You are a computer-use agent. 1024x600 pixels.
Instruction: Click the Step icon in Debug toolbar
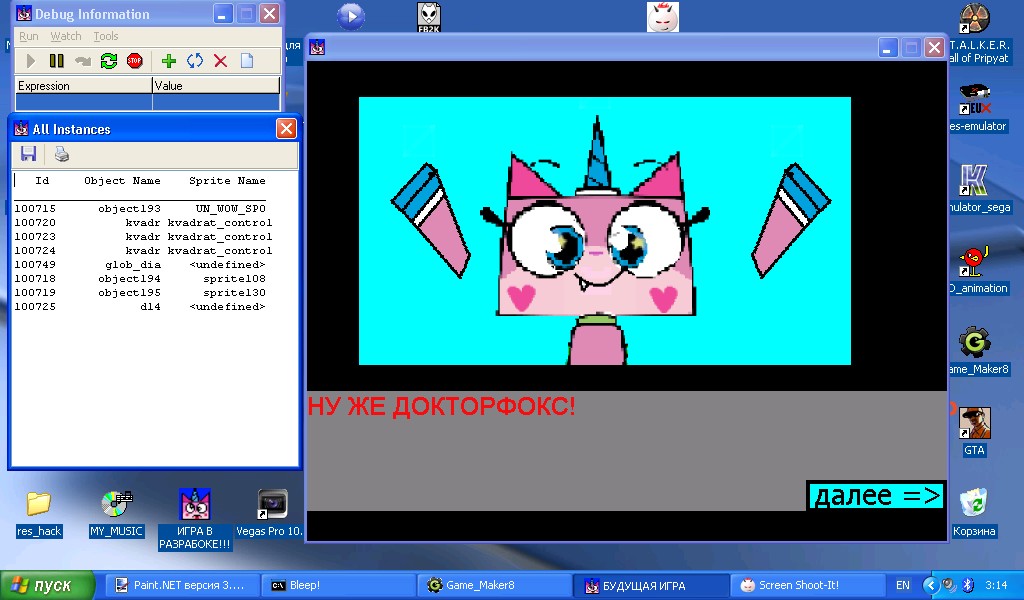coord(83,61)
